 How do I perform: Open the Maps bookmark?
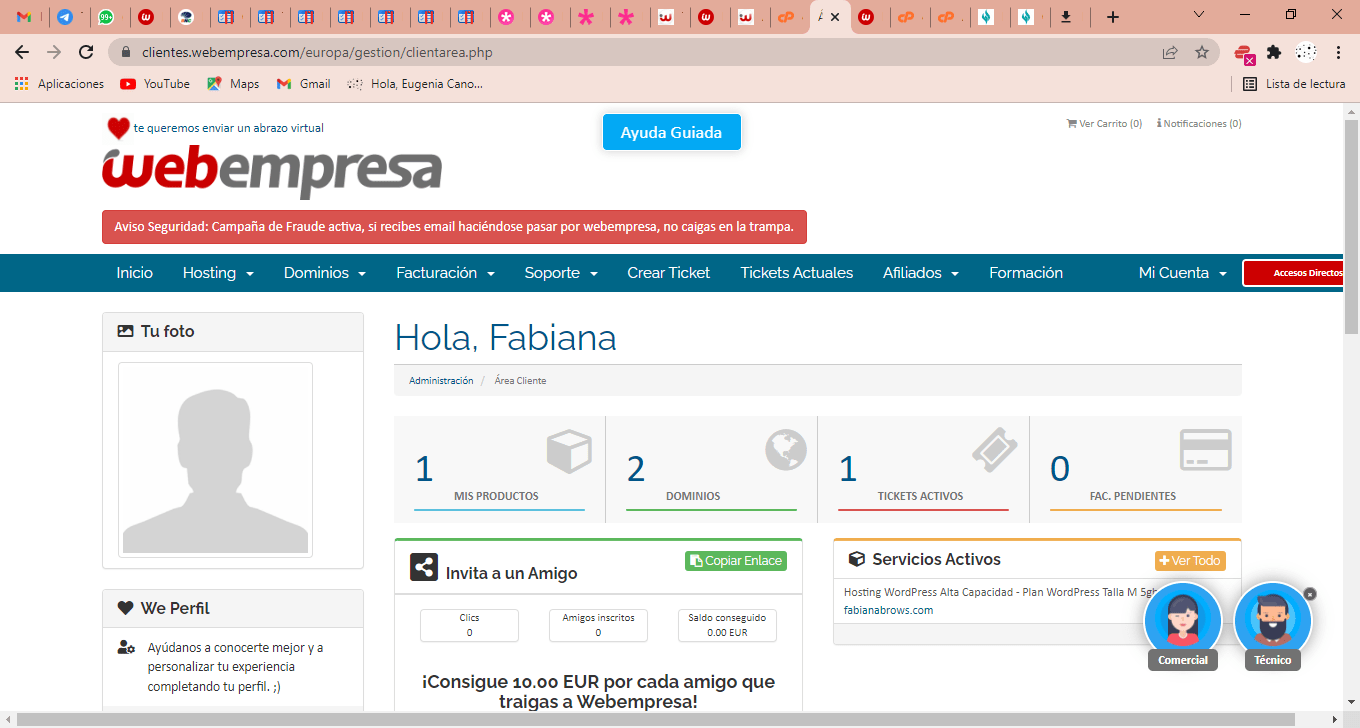233,84
